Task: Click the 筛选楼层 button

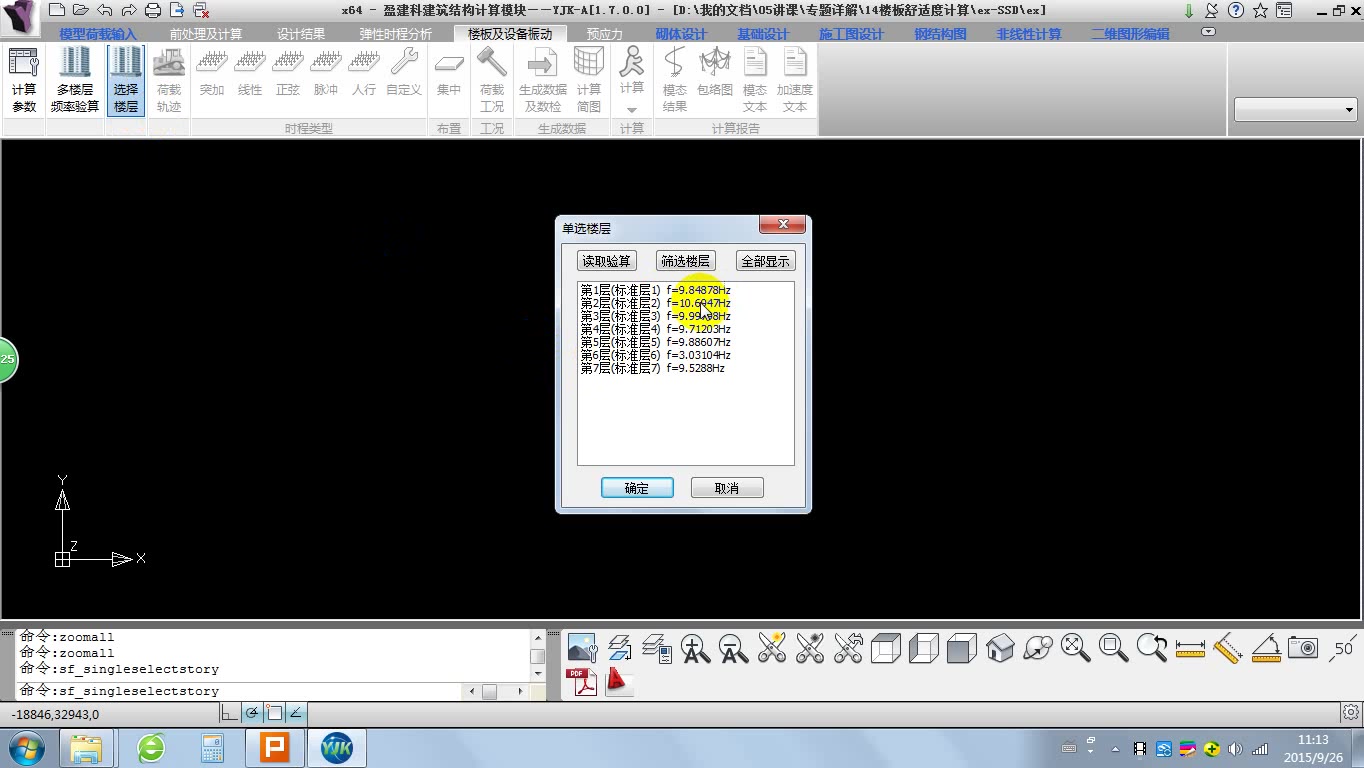Action: point(685,261)
